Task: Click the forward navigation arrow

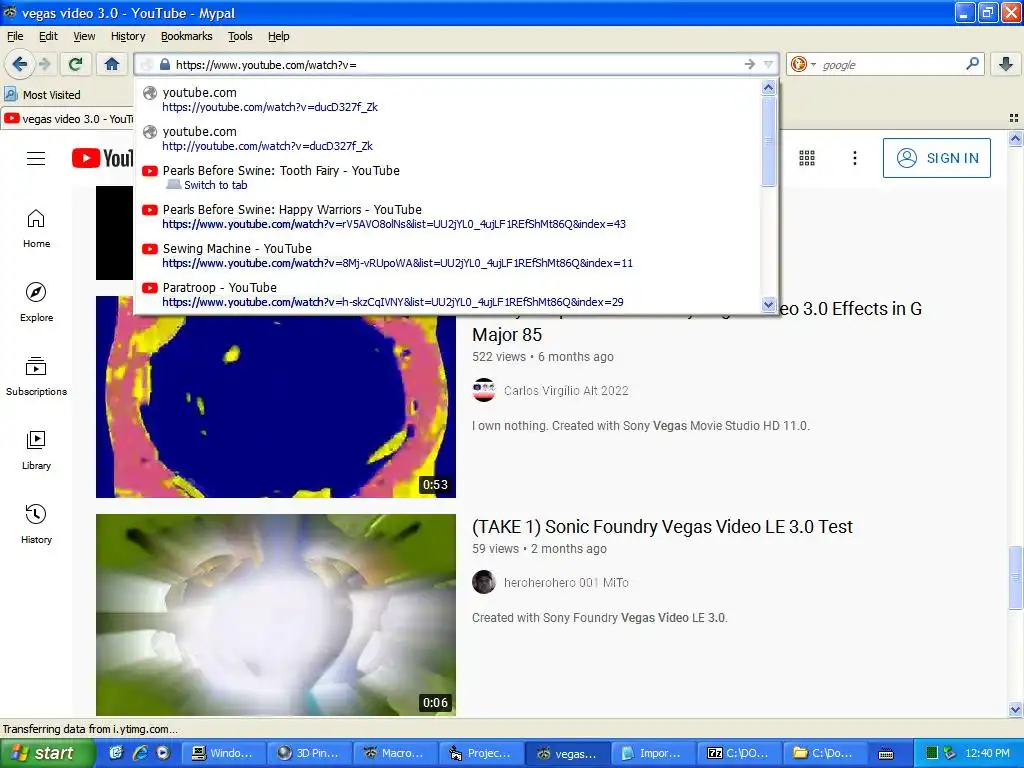Action: click(44, 64)
